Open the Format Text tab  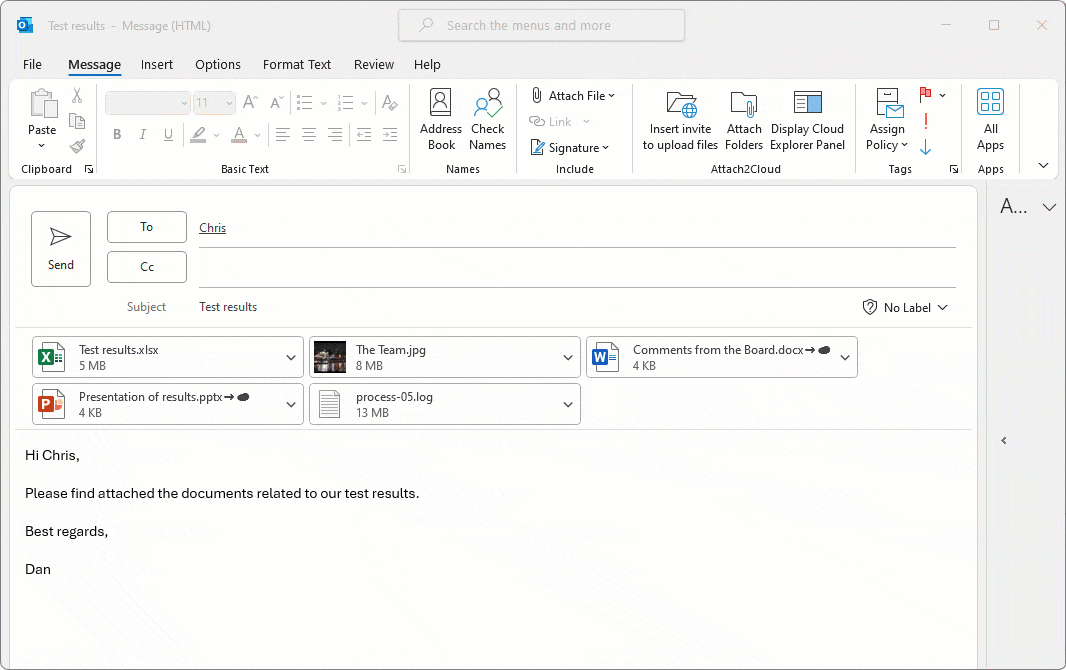click(x=296, y=65)
